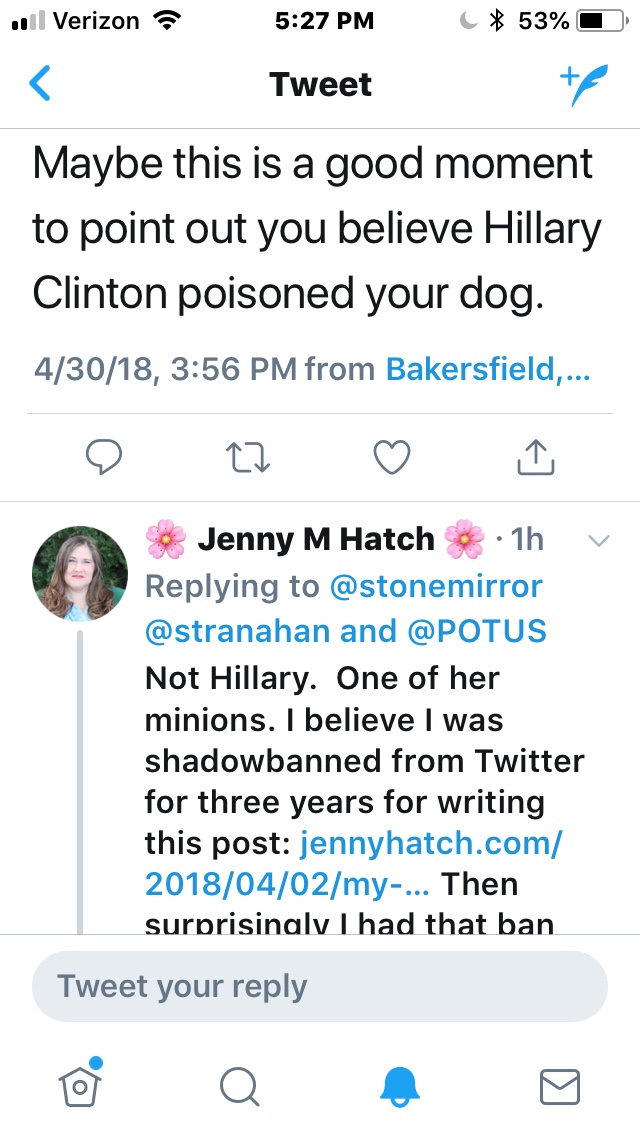View Jenny M Hatch's profile picture
Image resolution: width=640 pixels, height=1136 pixels.
pos(80,573)
